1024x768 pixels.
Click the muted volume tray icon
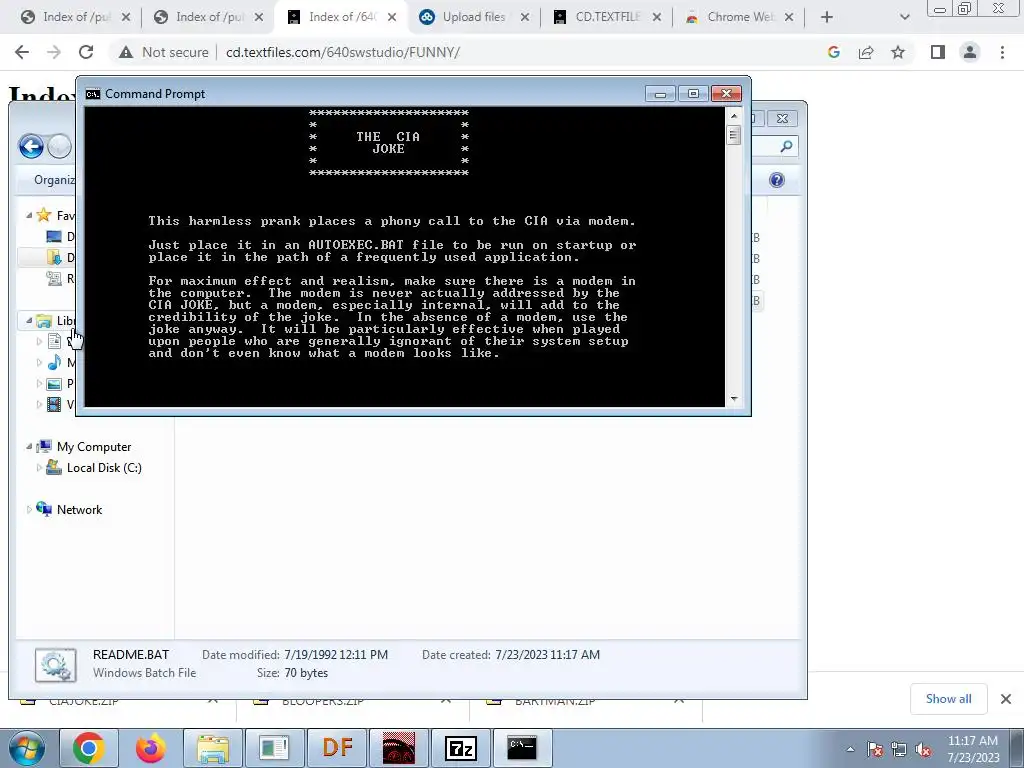click(923, 749)
